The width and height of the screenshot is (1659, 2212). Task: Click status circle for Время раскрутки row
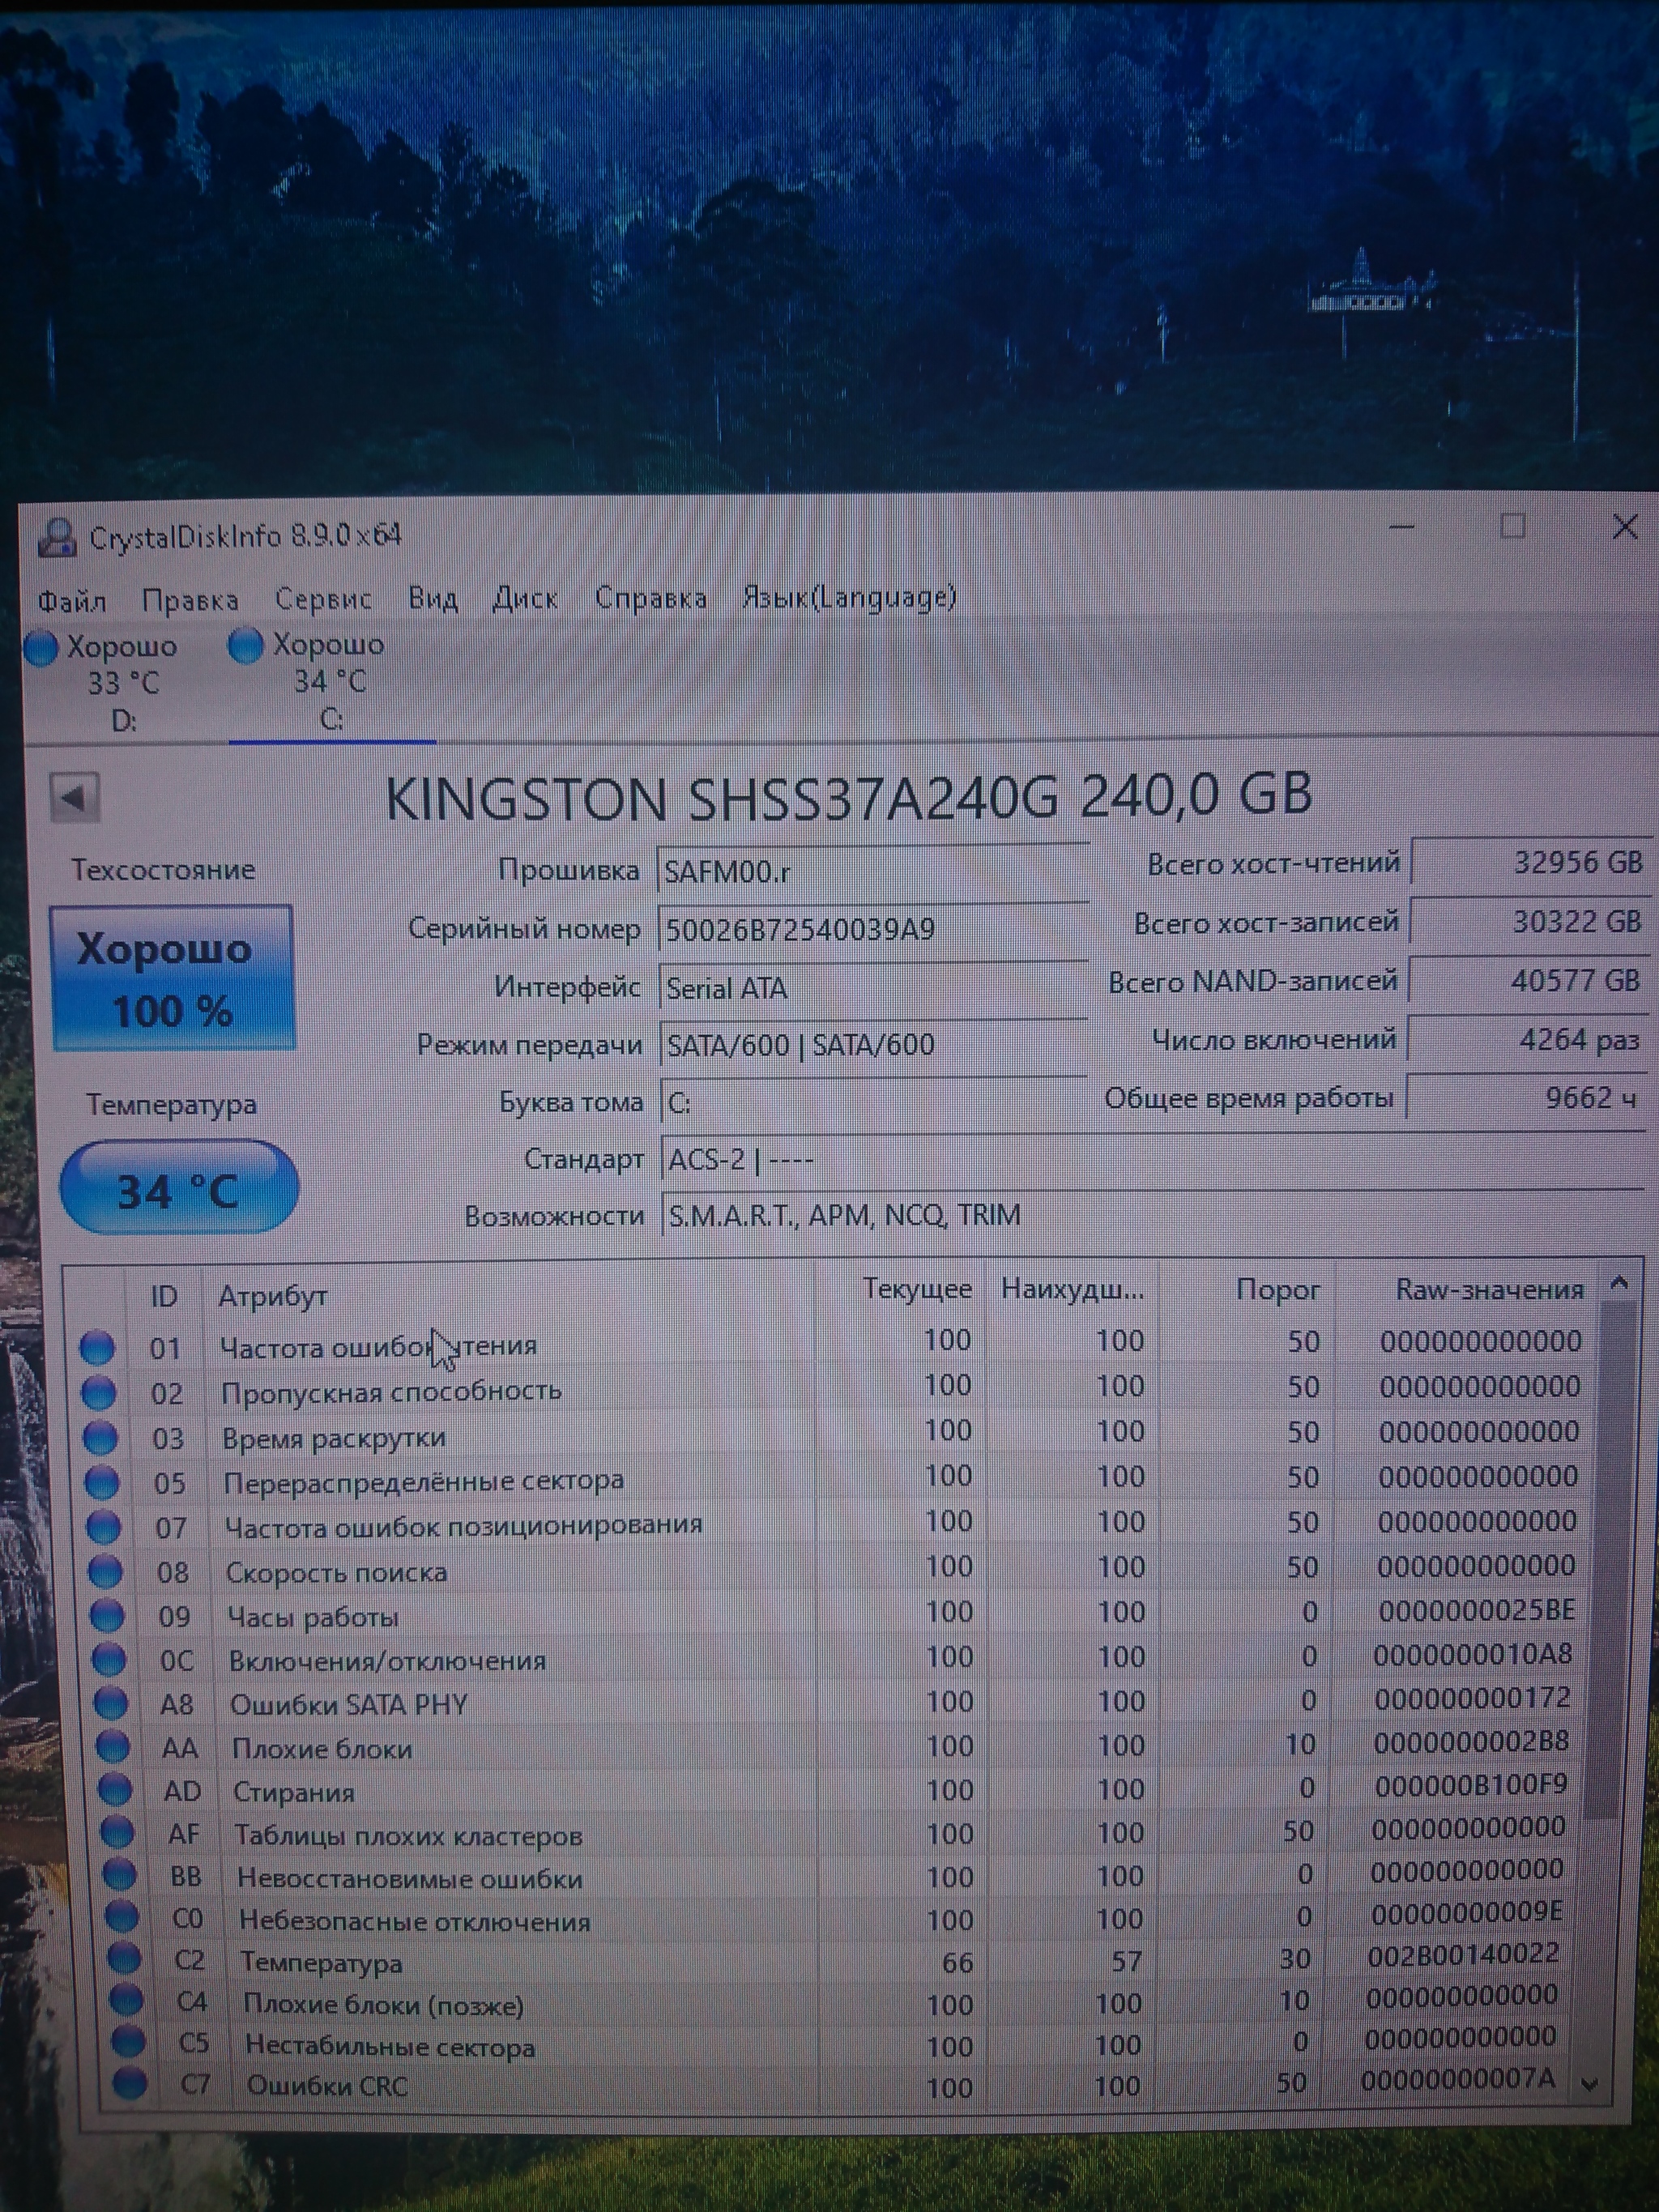pos(100,1438)
